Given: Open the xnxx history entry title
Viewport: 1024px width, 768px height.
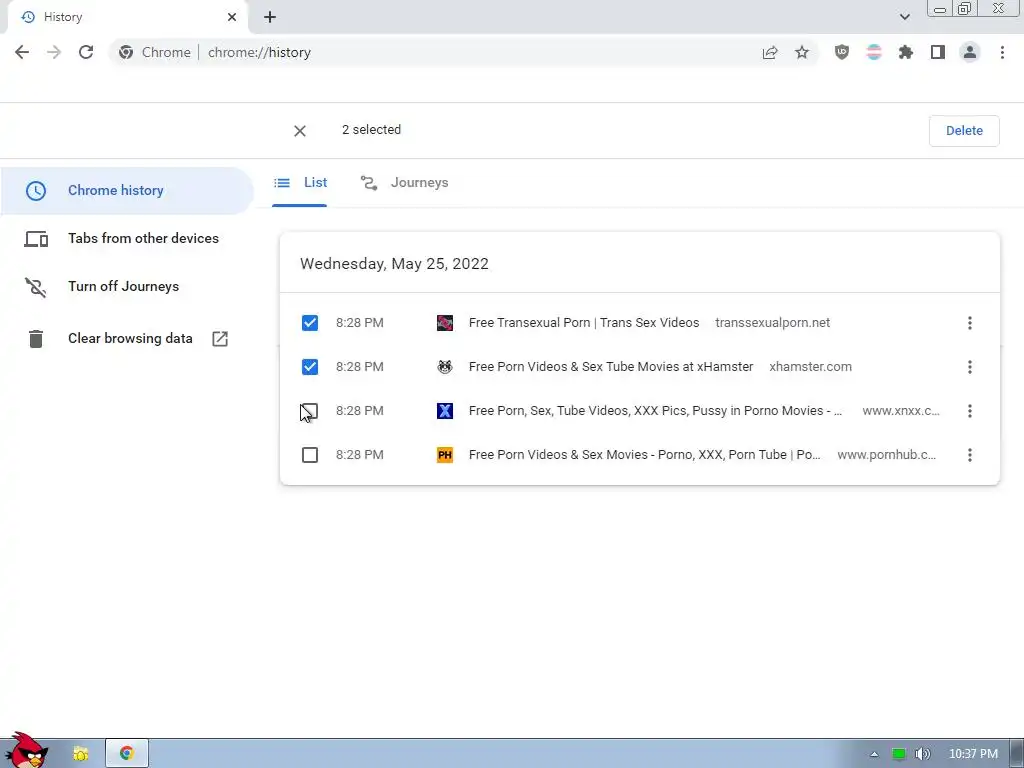Looking at the screenshot, I should point(655,411).
